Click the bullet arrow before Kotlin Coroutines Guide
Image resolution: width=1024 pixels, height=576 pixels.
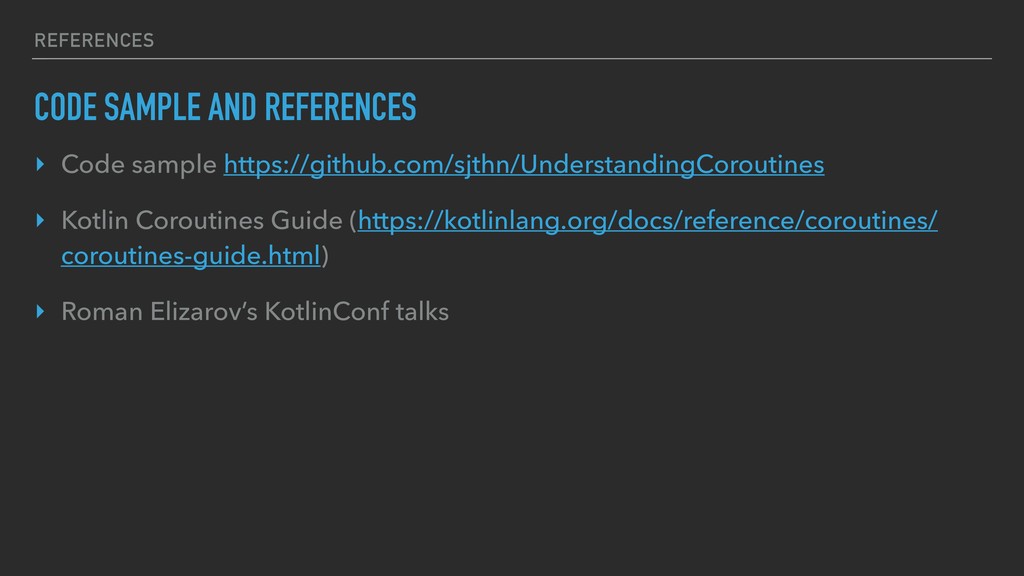40,220
